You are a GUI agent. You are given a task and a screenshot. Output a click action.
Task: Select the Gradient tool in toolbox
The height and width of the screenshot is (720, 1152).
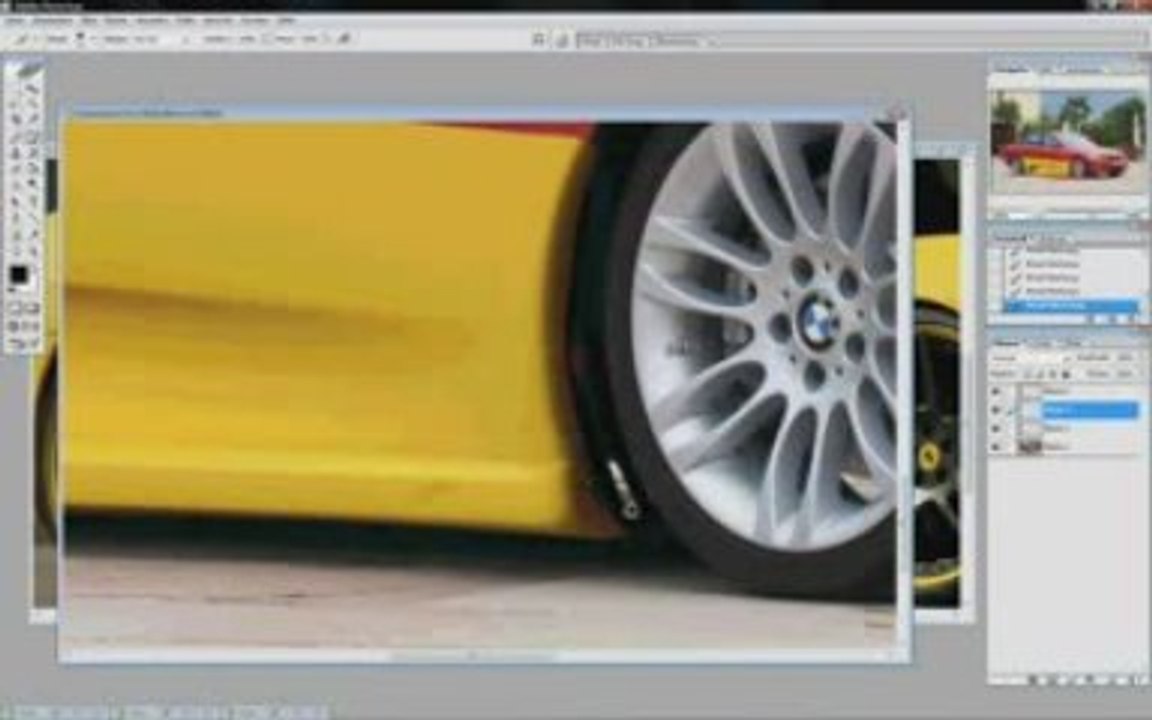pyautogui.click(x=32, y=168)
